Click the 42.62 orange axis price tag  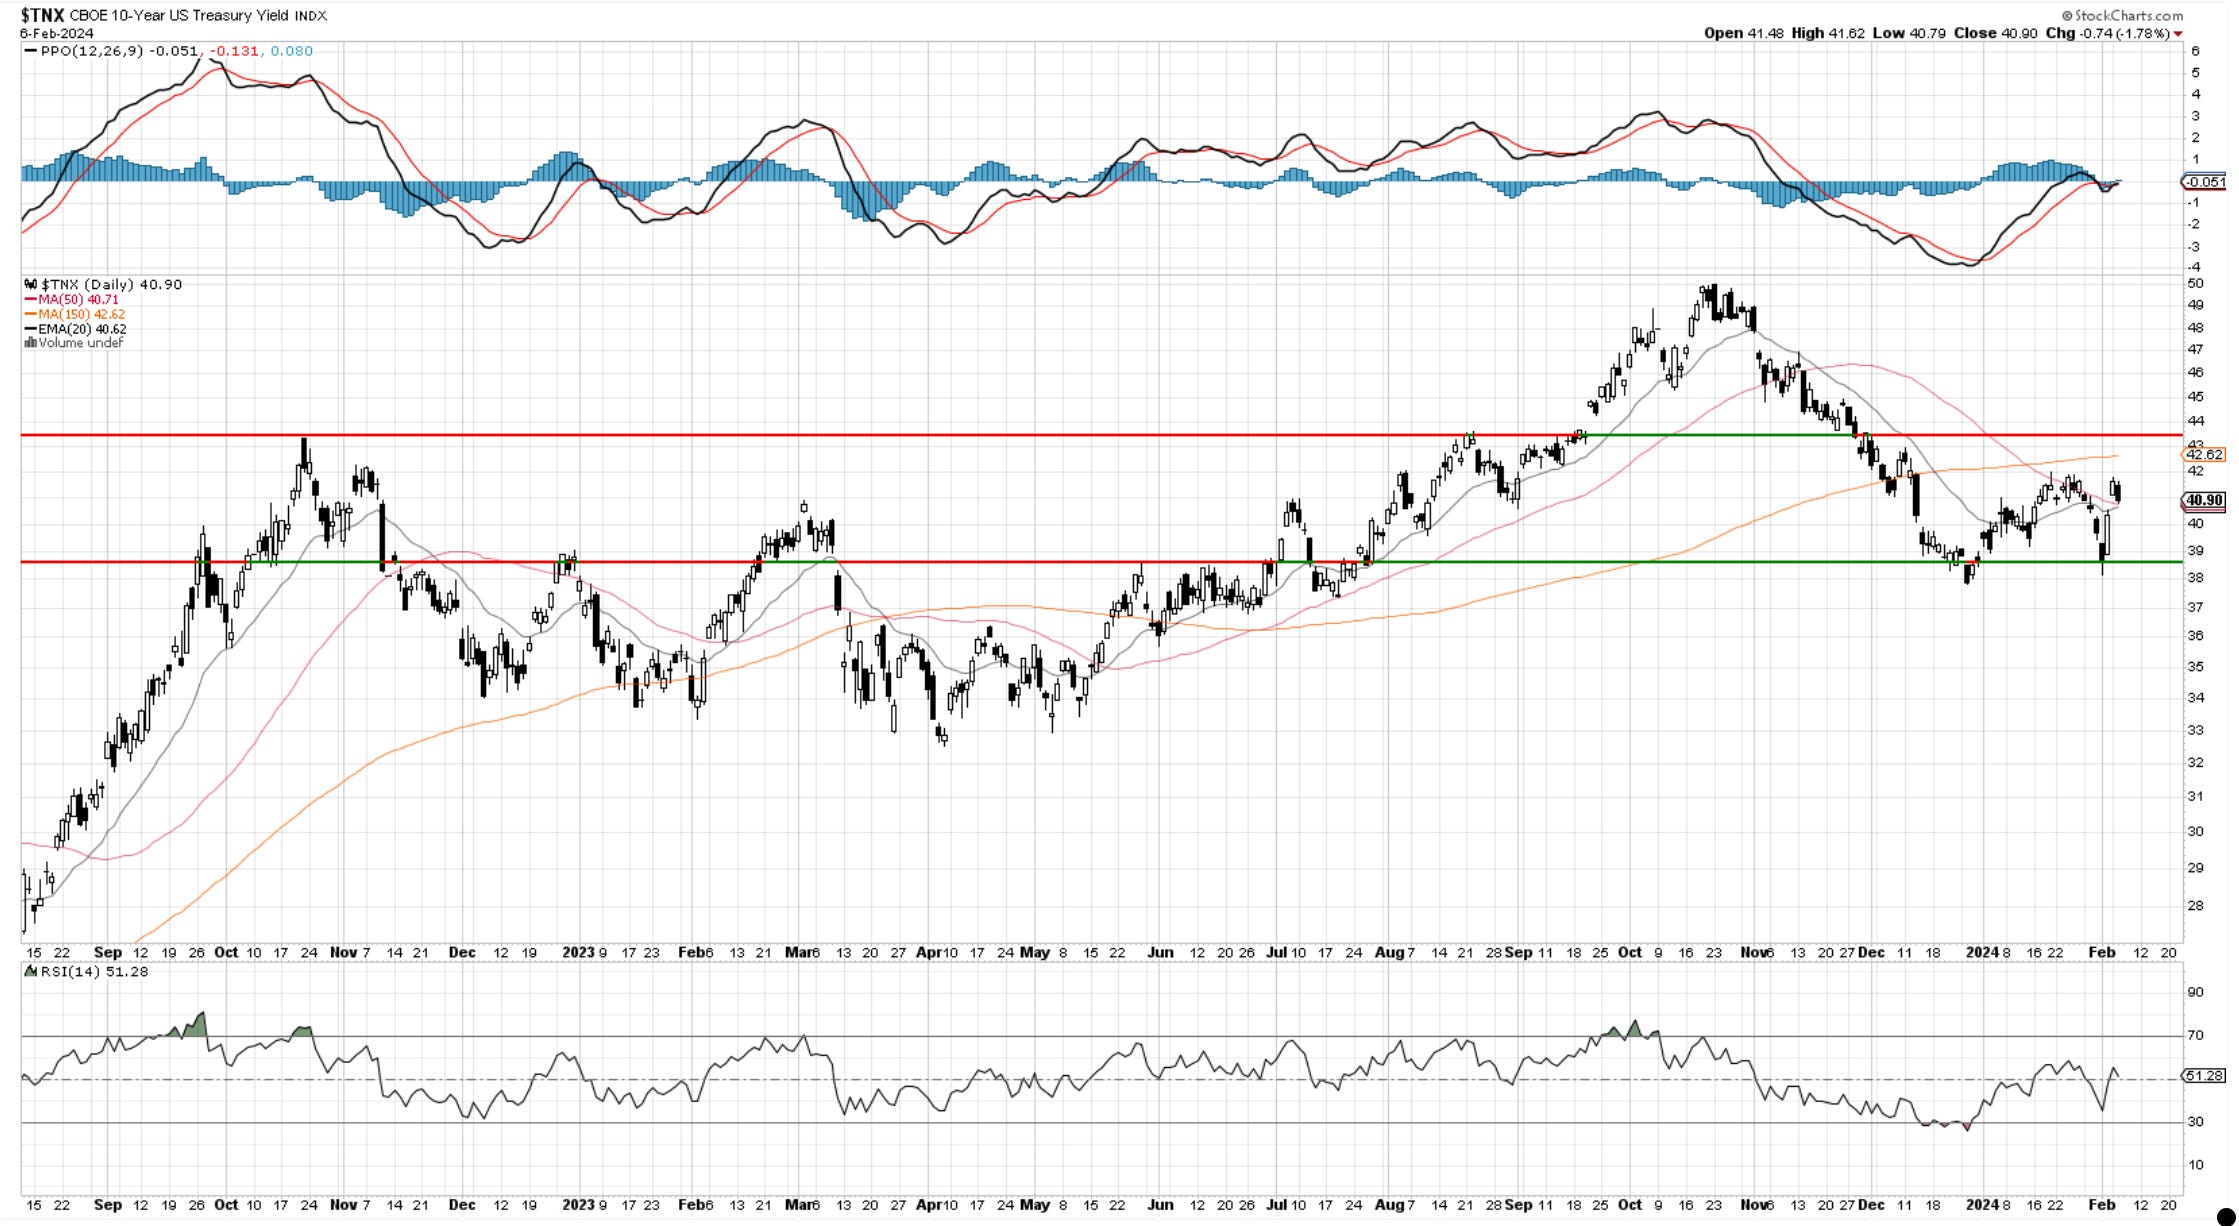click(x=2204, y=455)
